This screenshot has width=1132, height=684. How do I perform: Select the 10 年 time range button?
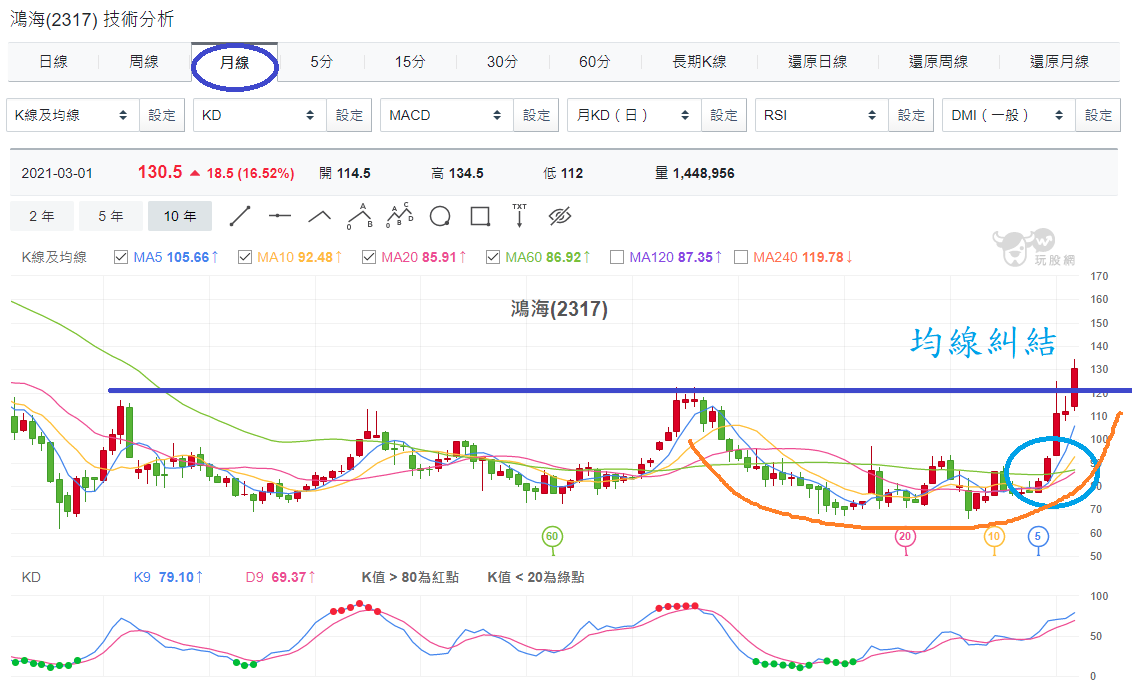180,216
